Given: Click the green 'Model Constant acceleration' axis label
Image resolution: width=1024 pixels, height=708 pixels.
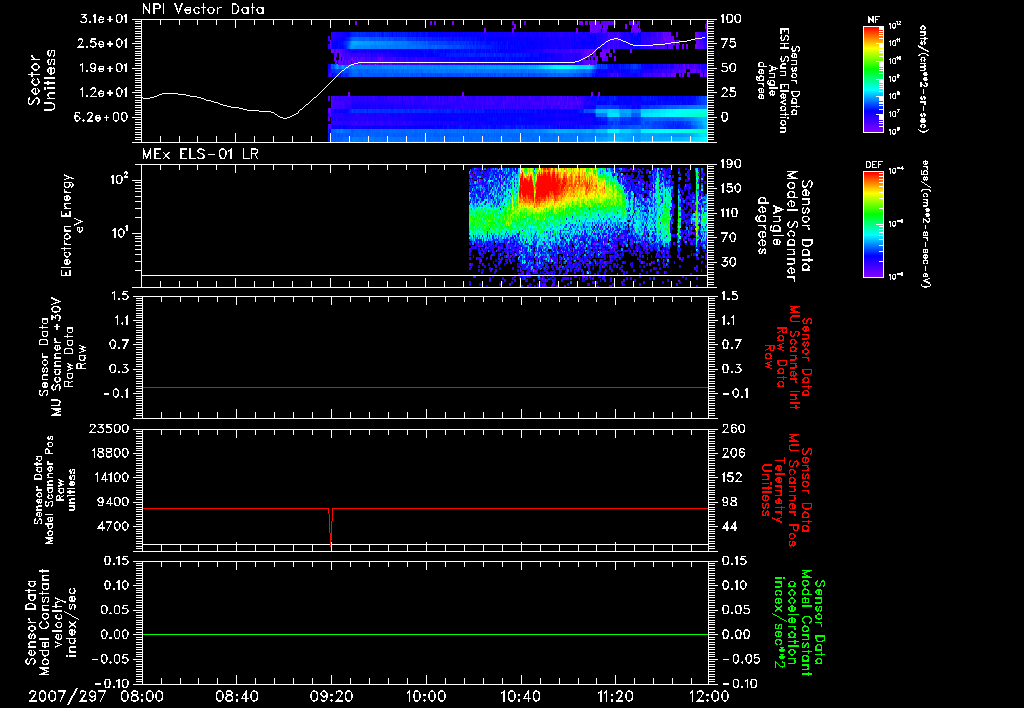Looking at the screenshot, I should coord(799,624).
